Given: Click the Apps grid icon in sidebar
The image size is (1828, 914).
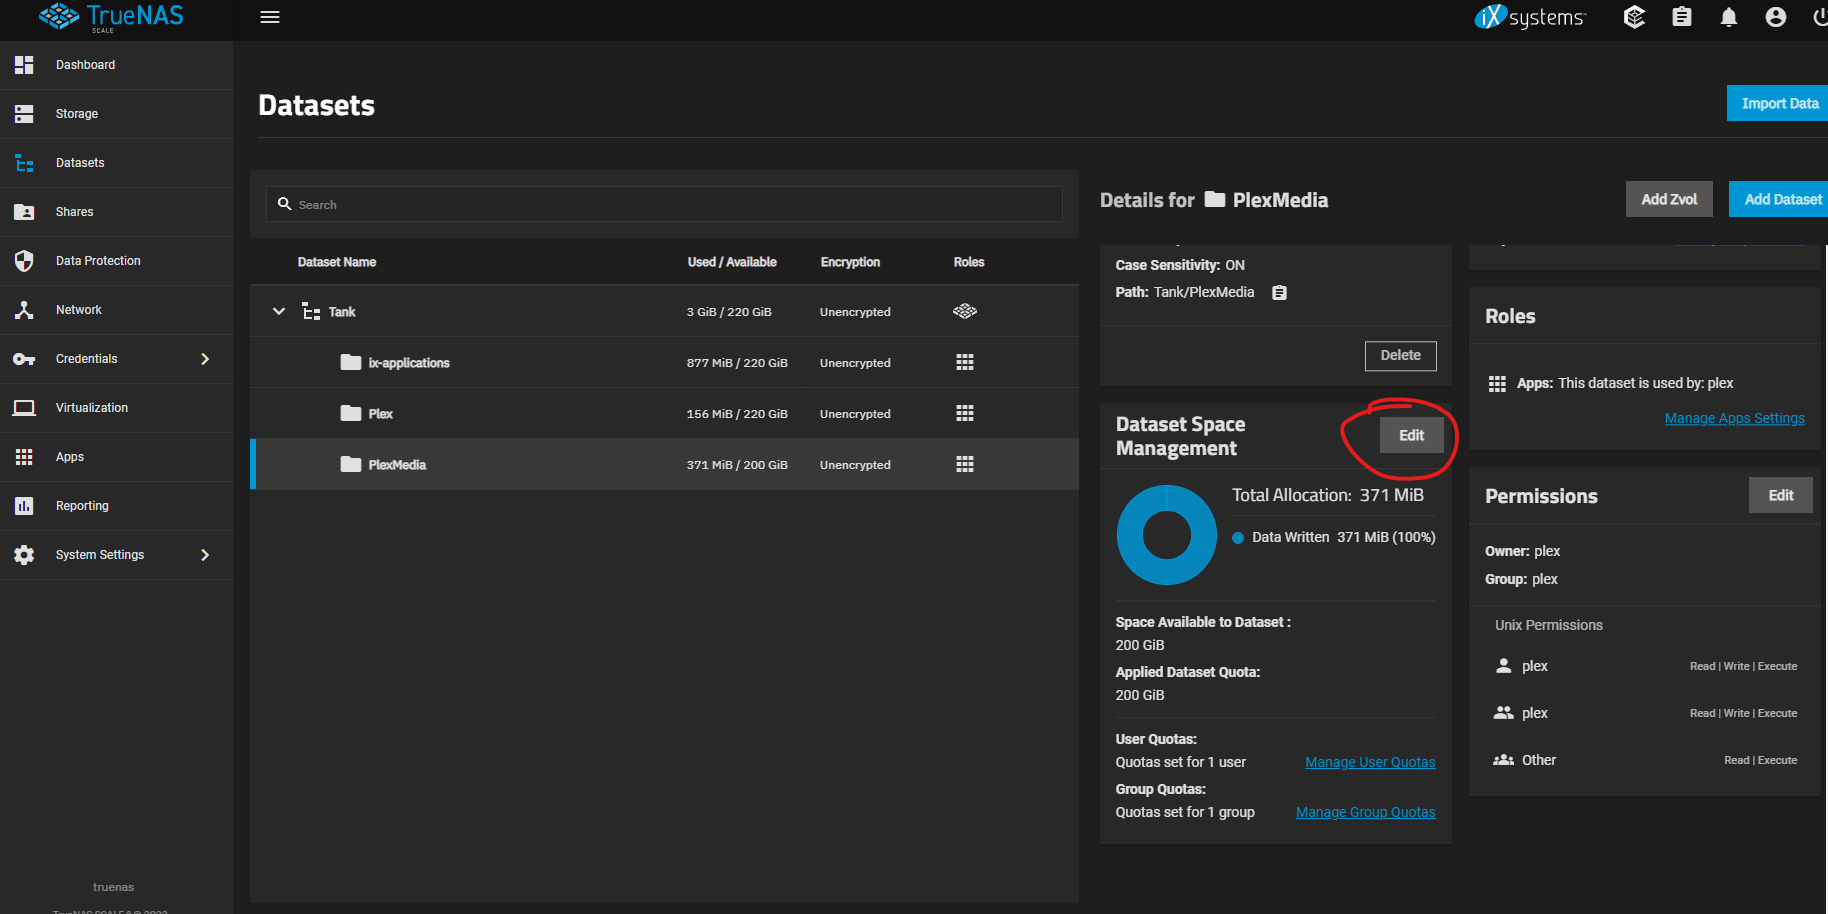Looking at the screenshot, I should [x=24, y=457].
